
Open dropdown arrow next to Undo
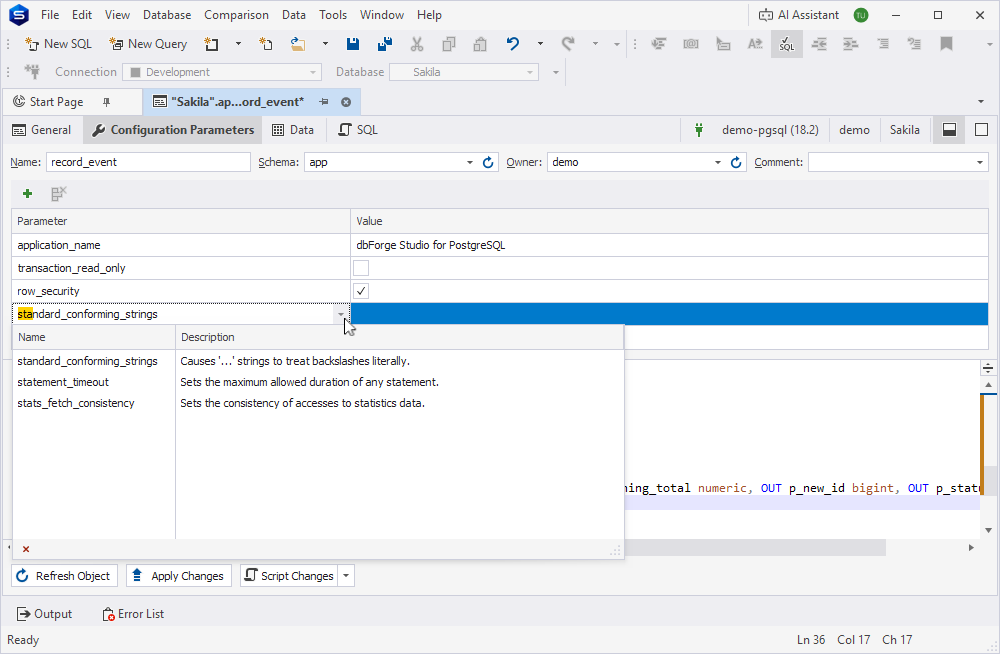[540, 44]
